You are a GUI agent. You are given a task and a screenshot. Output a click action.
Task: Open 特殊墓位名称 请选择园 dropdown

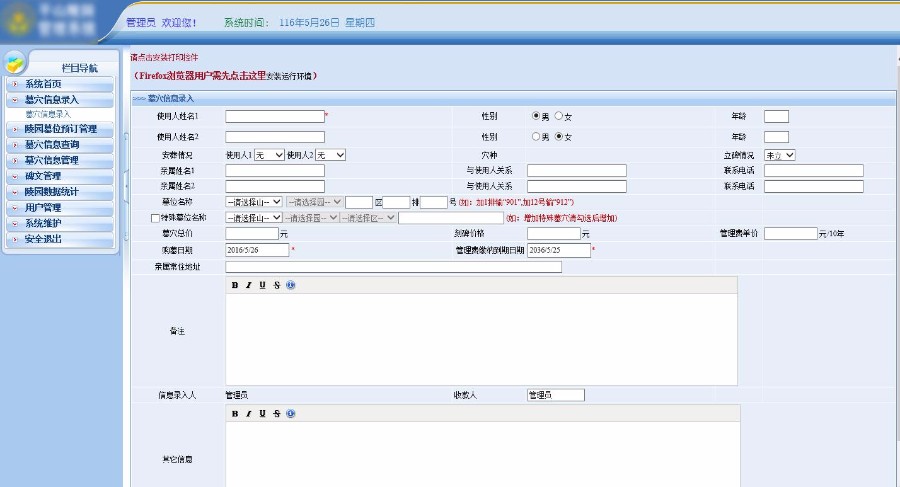(311, 218)
